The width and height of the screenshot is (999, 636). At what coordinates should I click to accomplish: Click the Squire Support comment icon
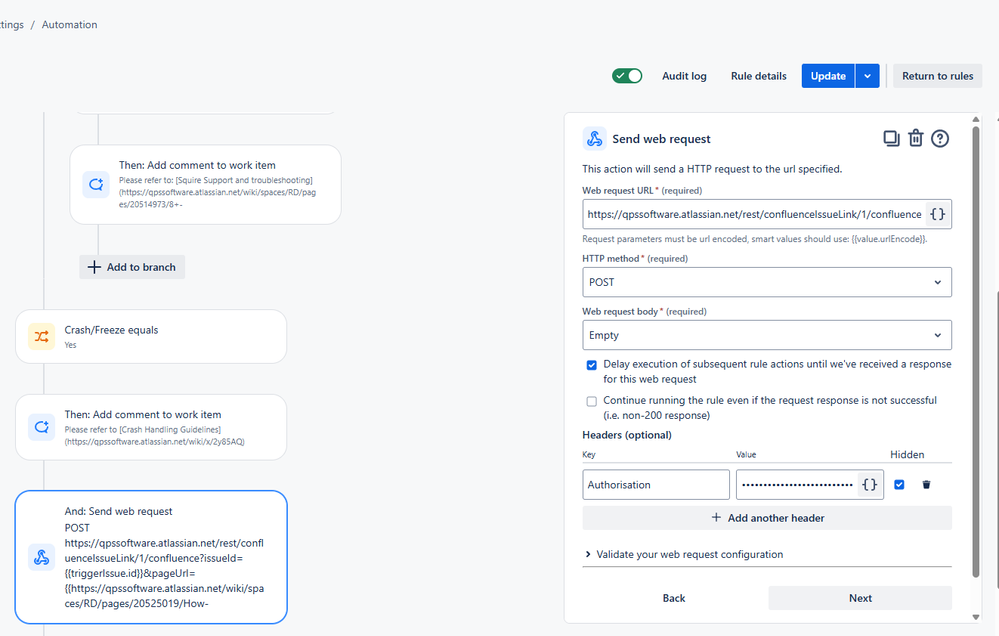[x=96, y=185]
